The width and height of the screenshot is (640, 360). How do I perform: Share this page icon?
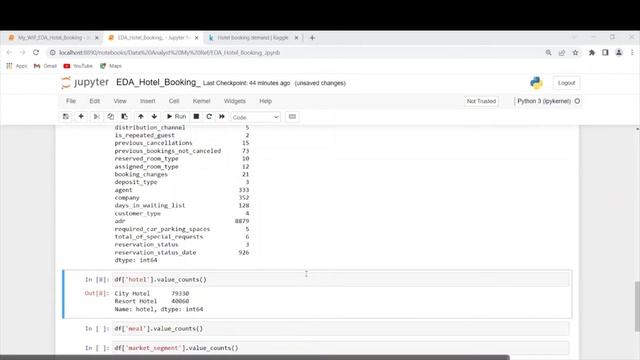(562, 53)
